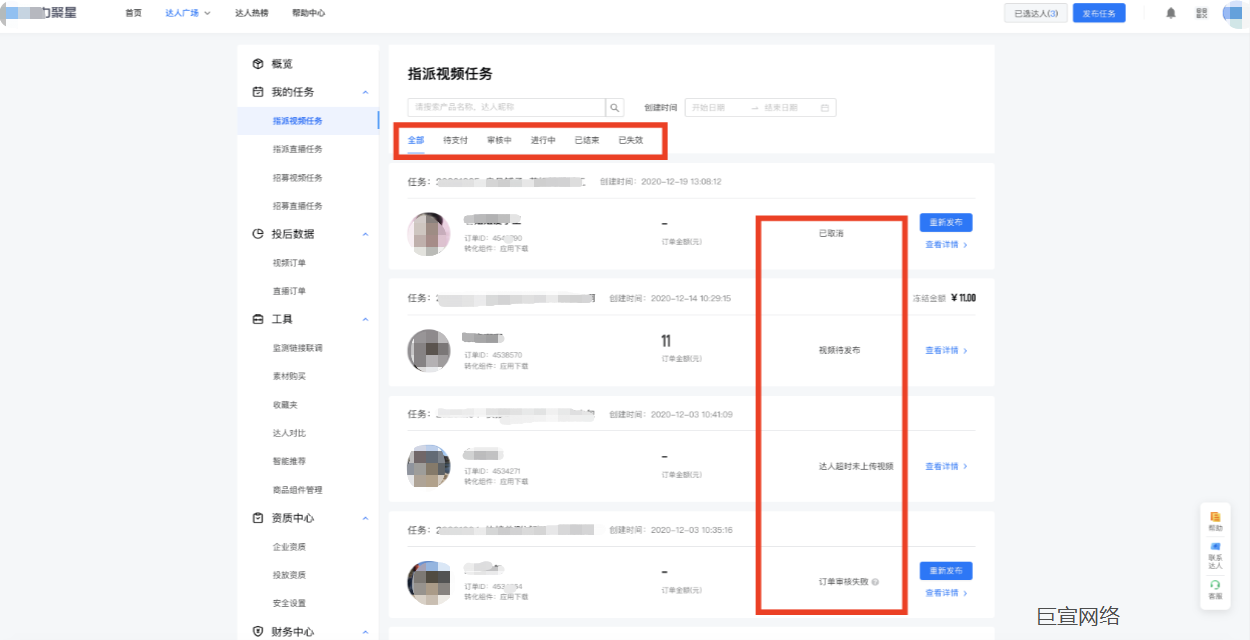This screenshot has height=640, width=1250.
Task: Click the 已选达人(3) link
Action: (x=1035, y=13)
